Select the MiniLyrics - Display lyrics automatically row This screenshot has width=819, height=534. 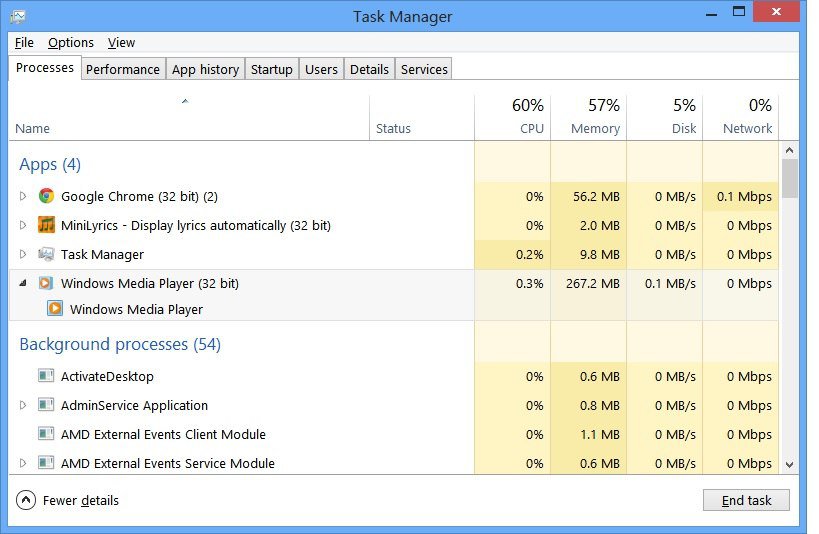coord(394,225)
